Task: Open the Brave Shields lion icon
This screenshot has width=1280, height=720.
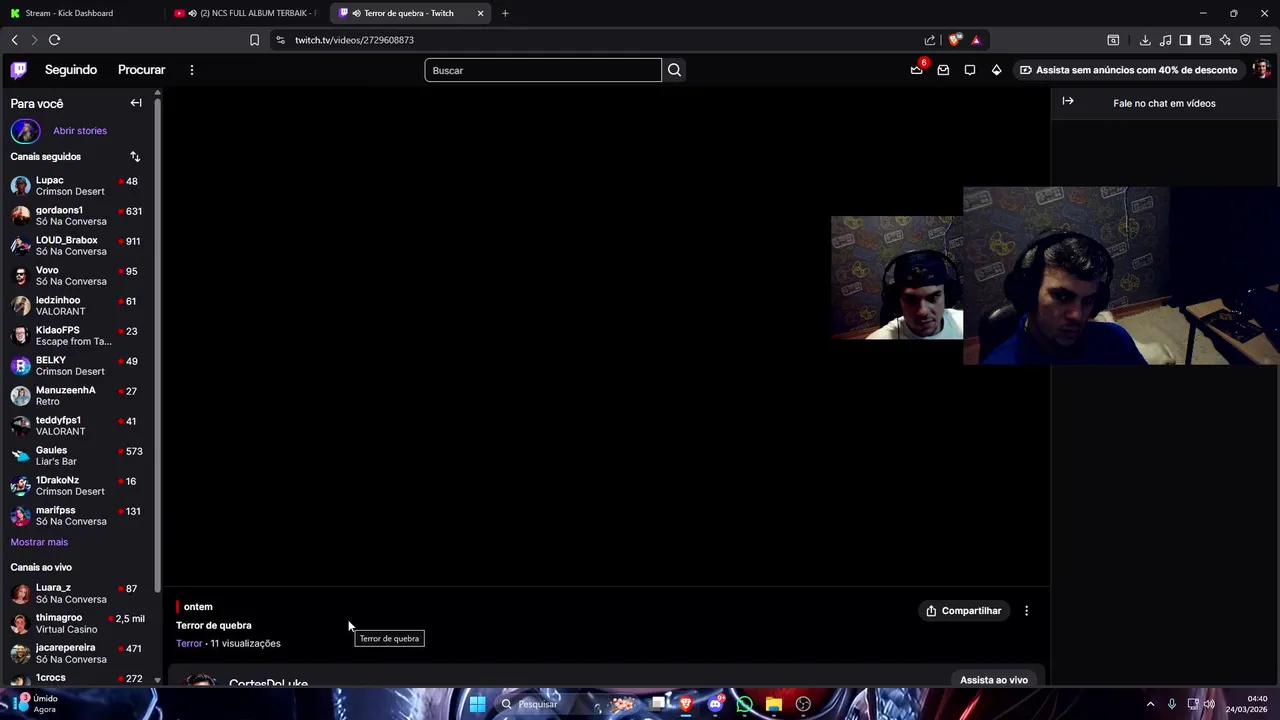Action: coord(955,40)
